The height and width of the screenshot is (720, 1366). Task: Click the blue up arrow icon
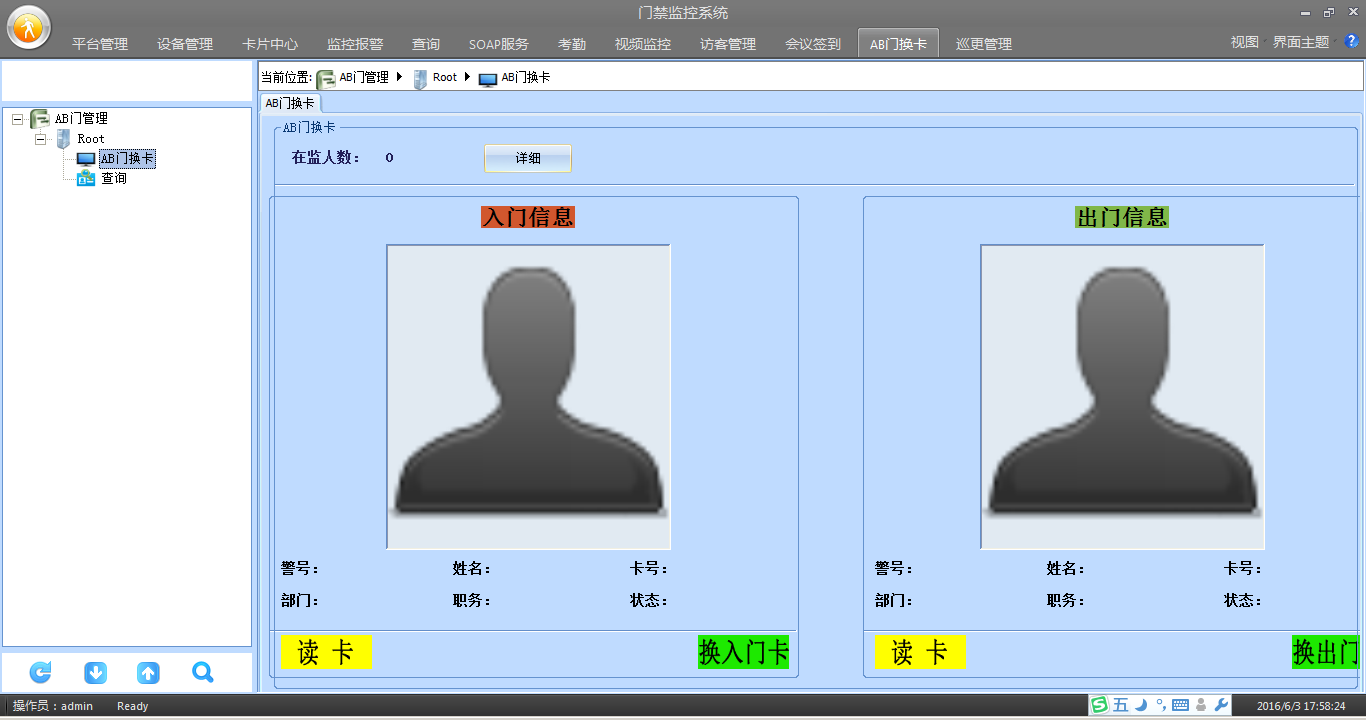tap(148, 673)
